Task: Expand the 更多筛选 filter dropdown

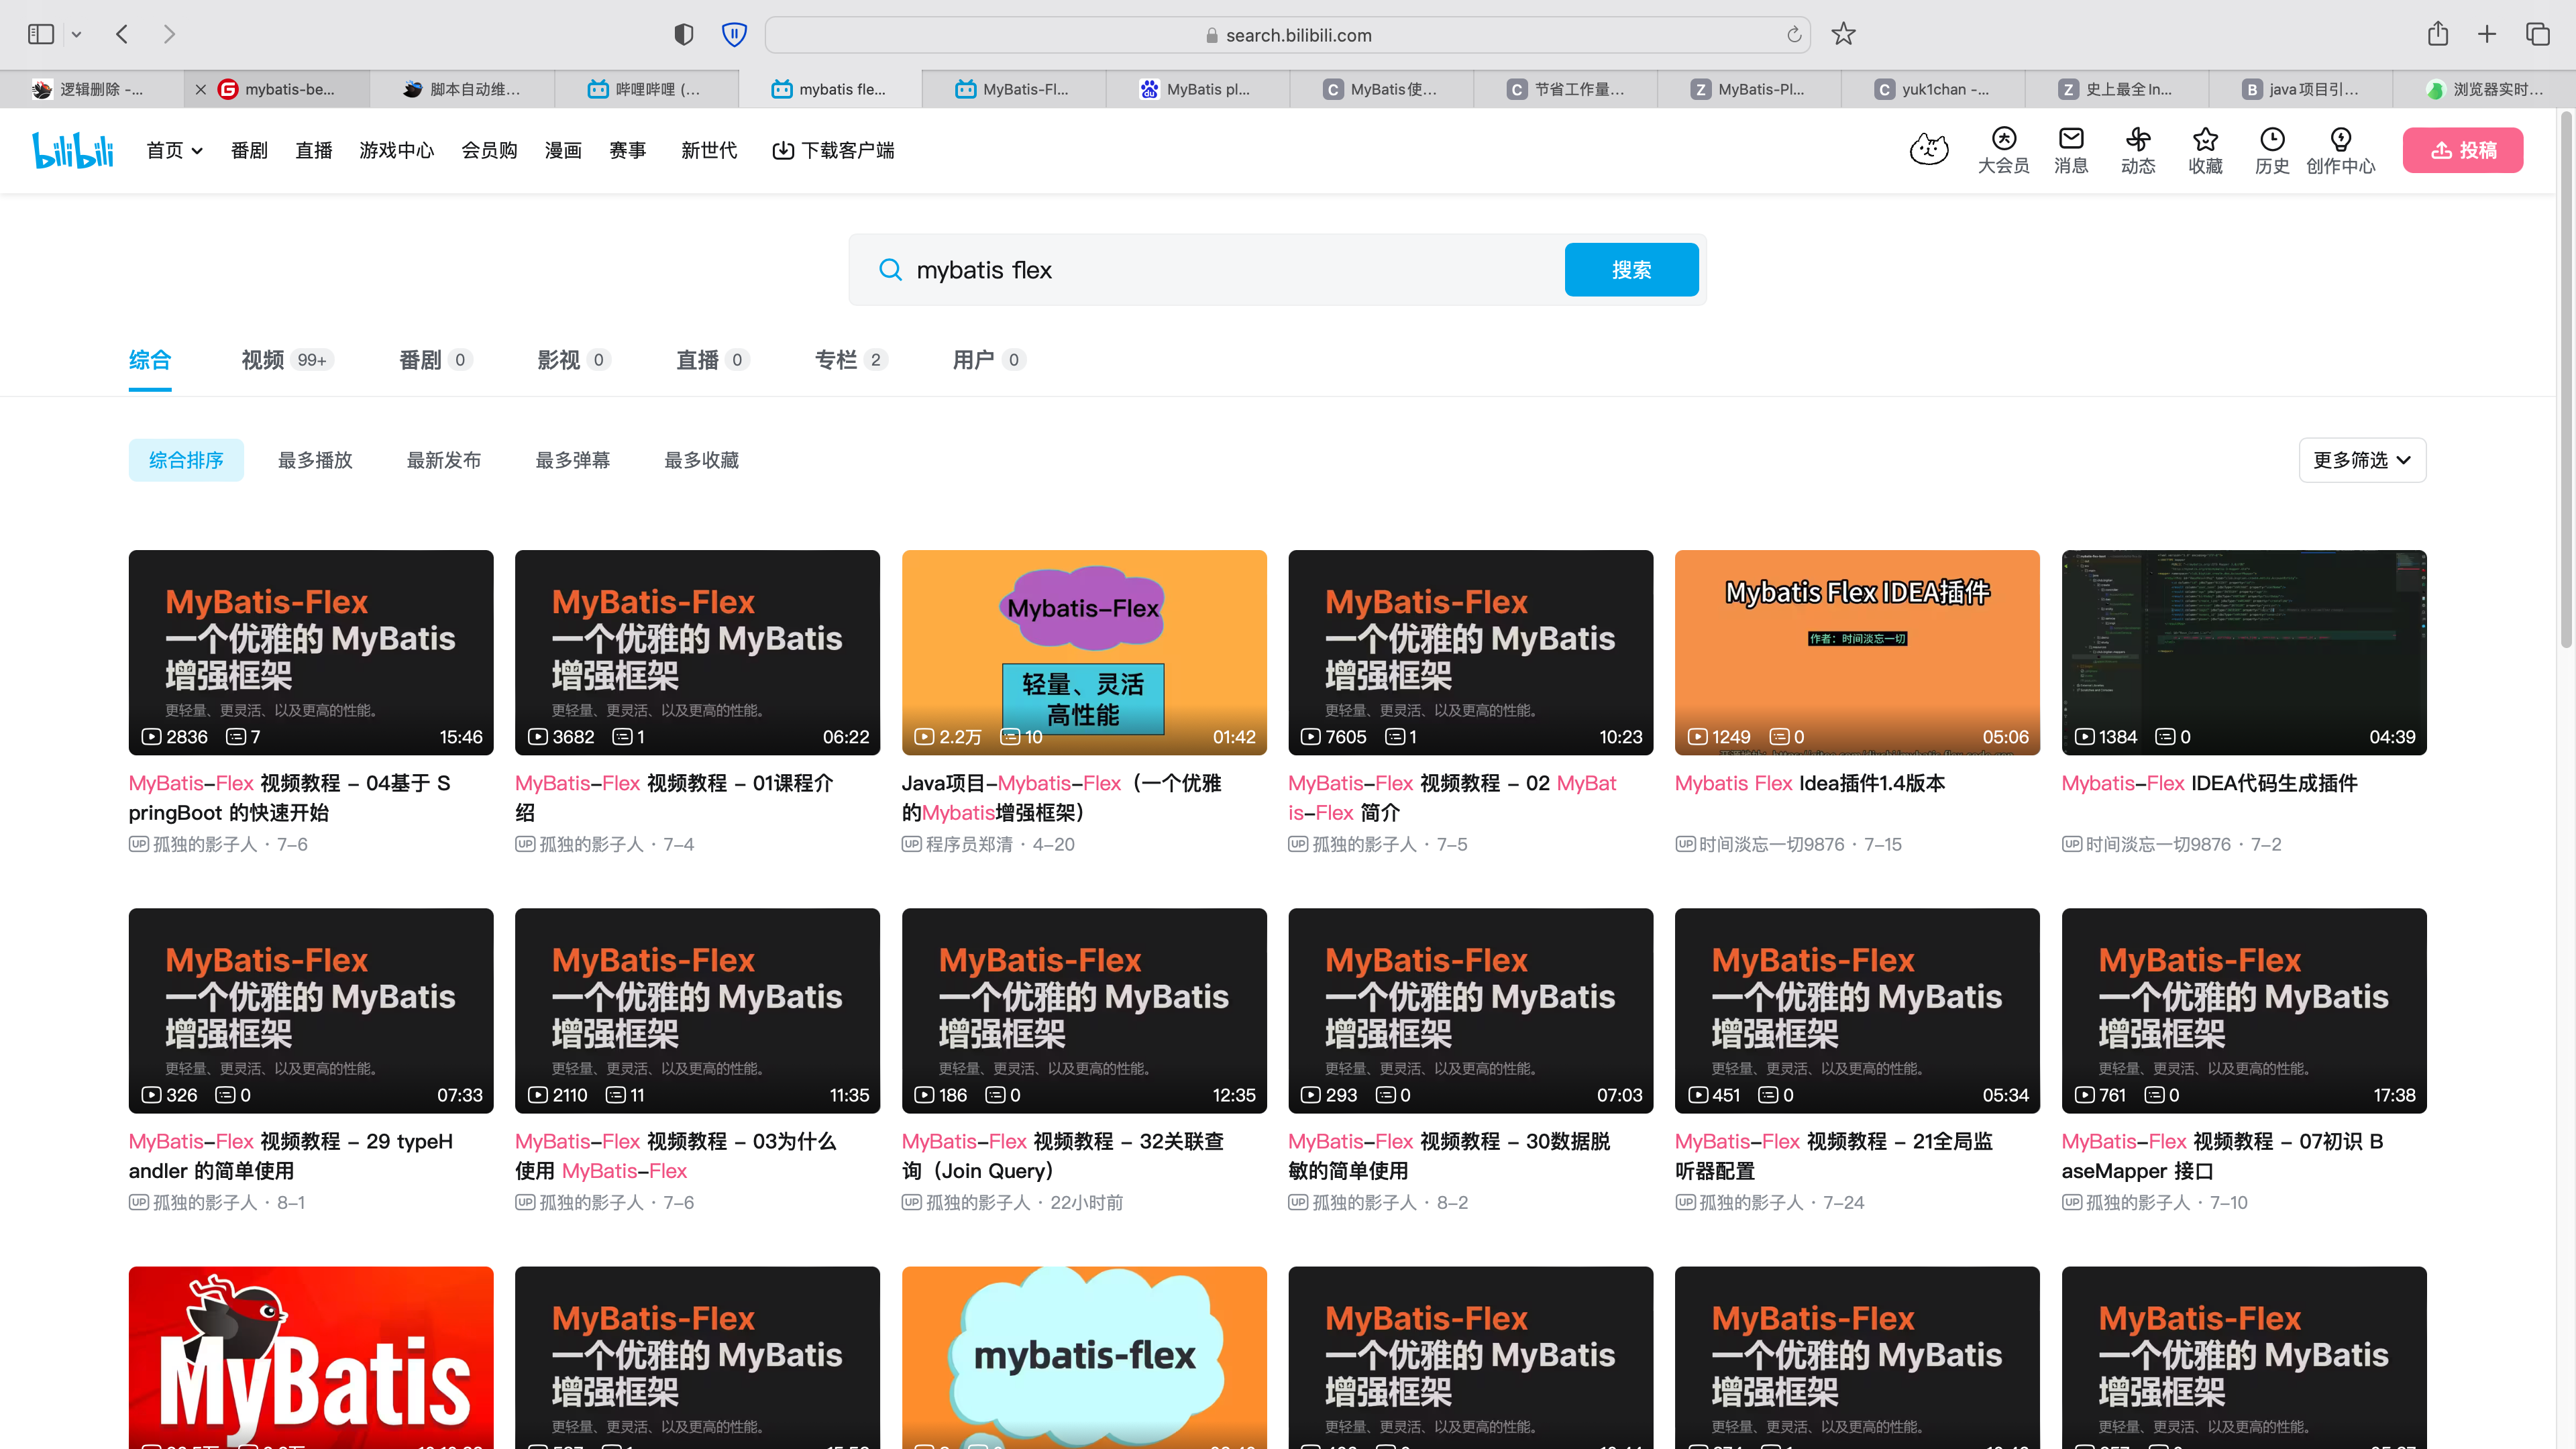Action: (2362, 460)
